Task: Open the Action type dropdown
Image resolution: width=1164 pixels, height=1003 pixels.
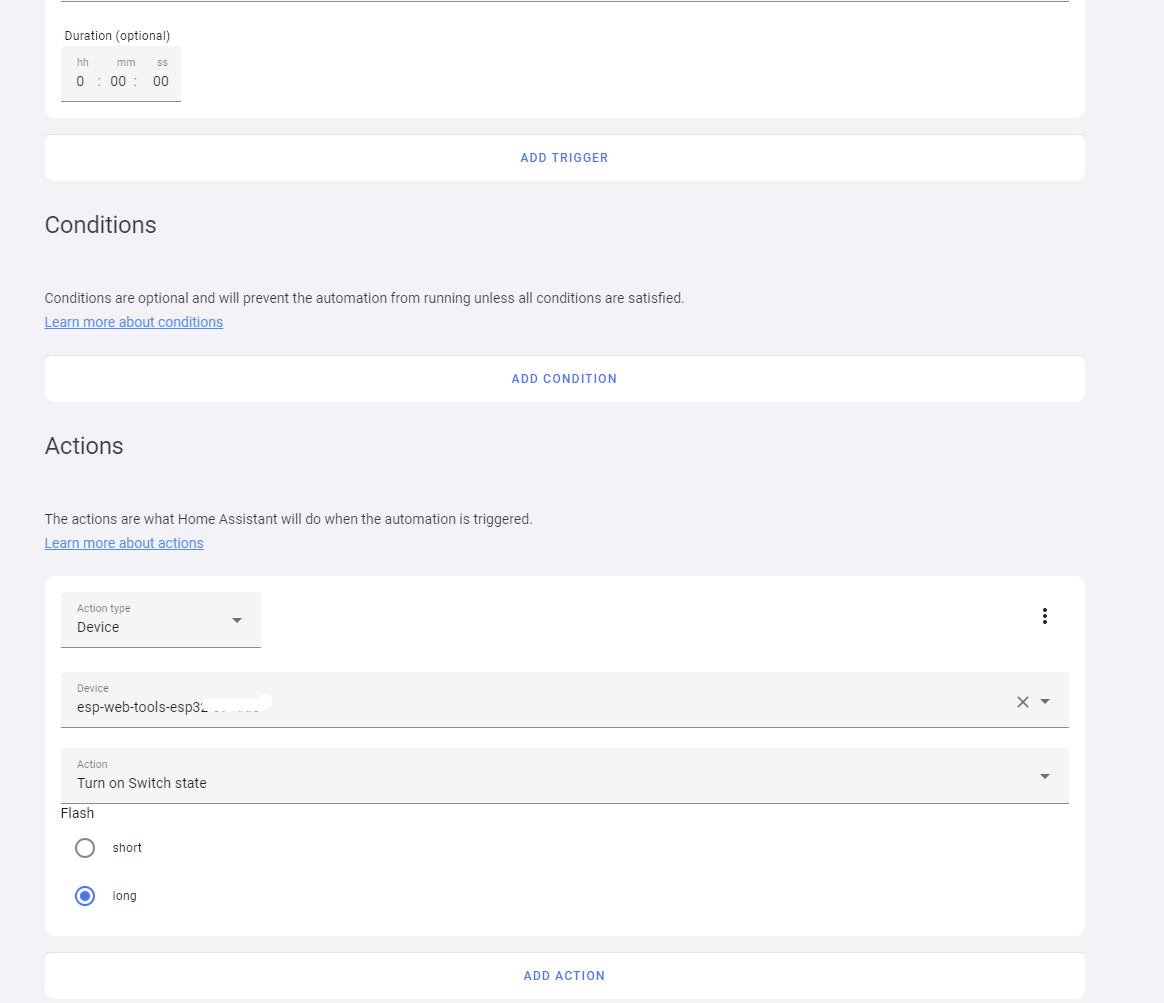Action: [160, 620]
